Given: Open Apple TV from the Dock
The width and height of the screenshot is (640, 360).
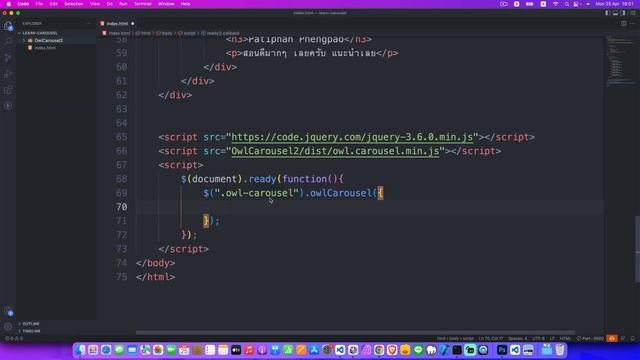Looking at the screenshot, I should (236, 350).
